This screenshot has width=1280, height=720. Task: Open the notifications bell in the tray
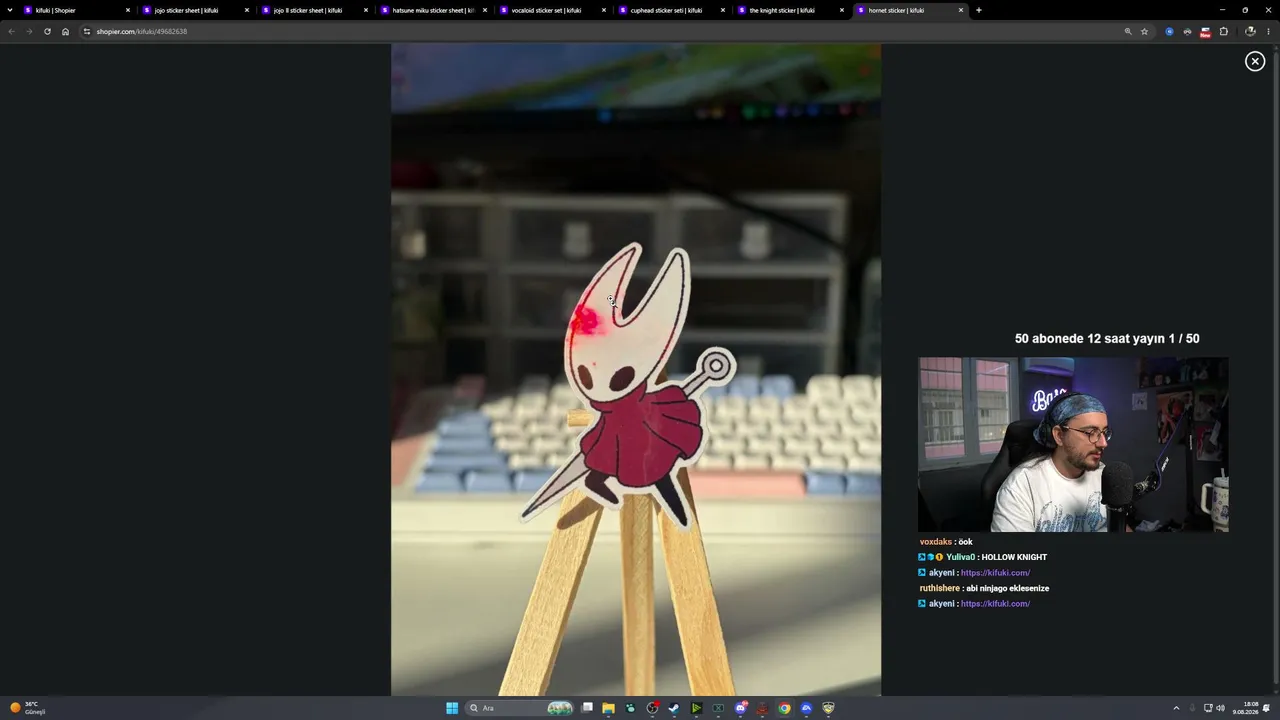tap(1267, 708)
